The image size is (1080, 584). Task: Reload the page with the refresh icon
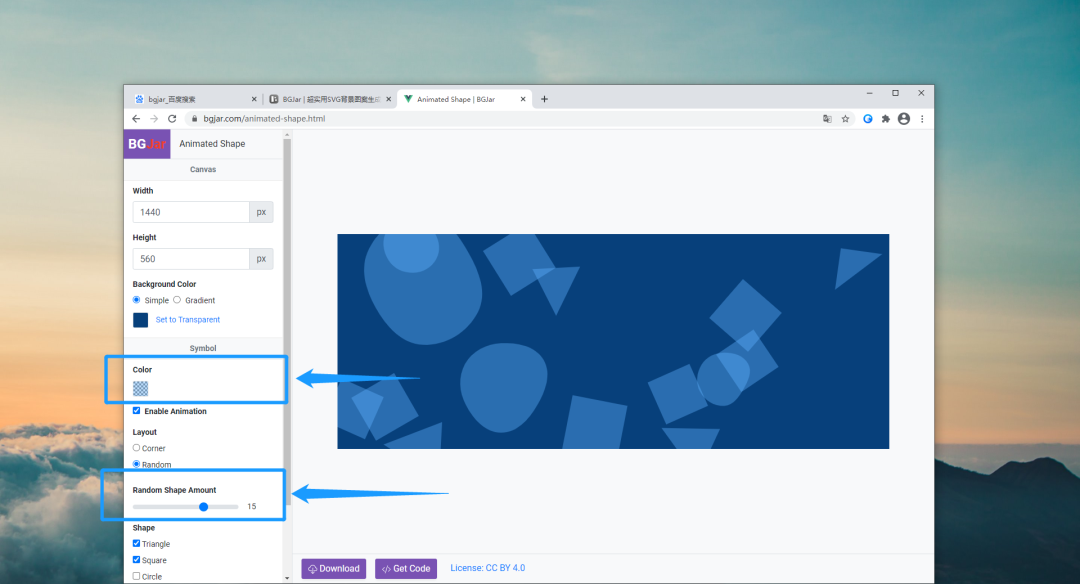(171, 118)
